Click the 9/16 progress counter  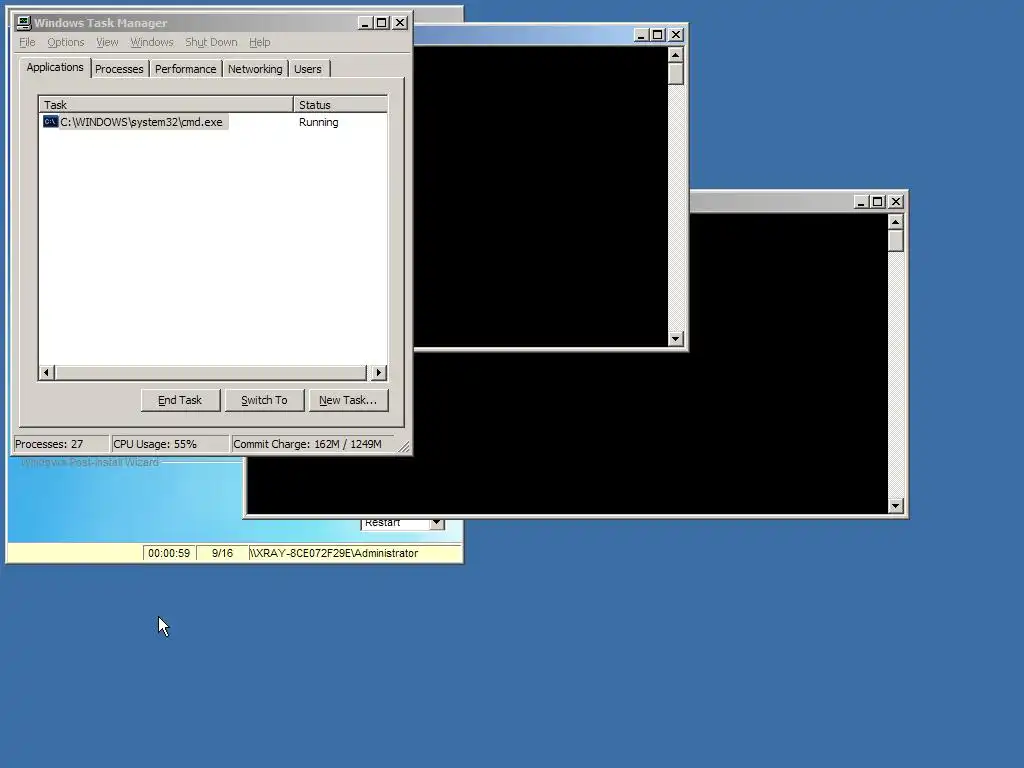pyautogui.click(x=222, y=553)
